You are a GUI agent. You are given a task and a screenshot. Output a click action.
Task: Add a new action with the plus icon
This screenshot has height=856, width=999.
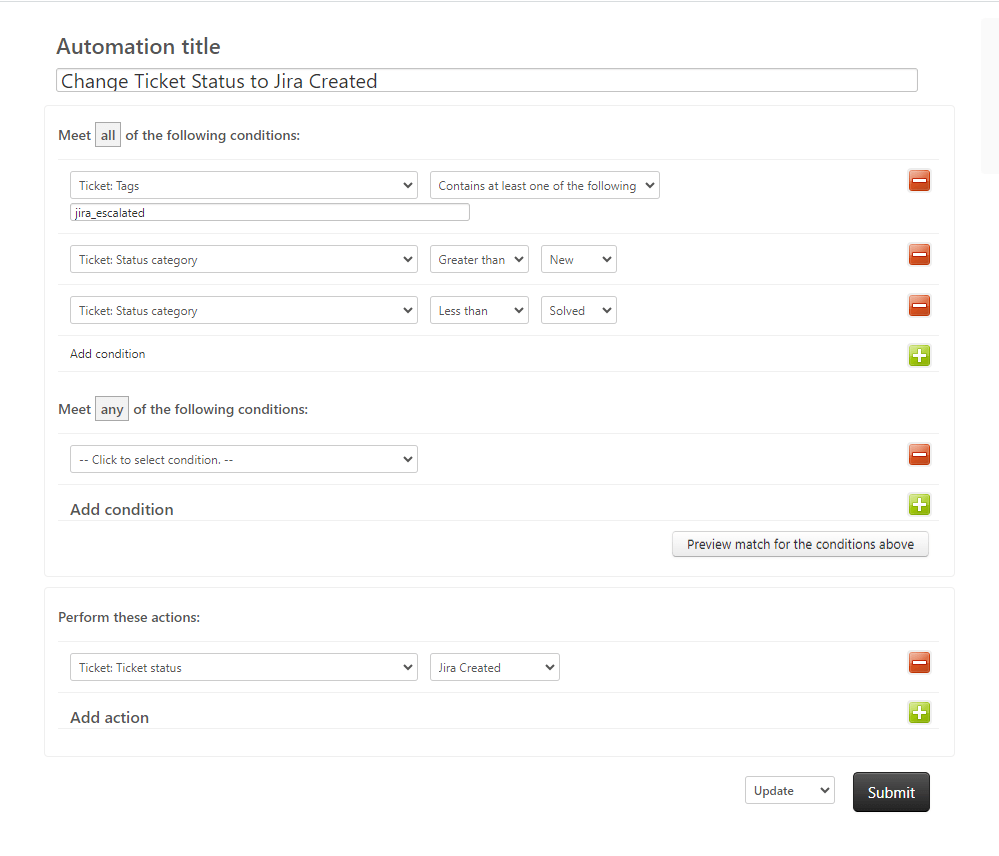pyautogui.click(x=919, y=712)
